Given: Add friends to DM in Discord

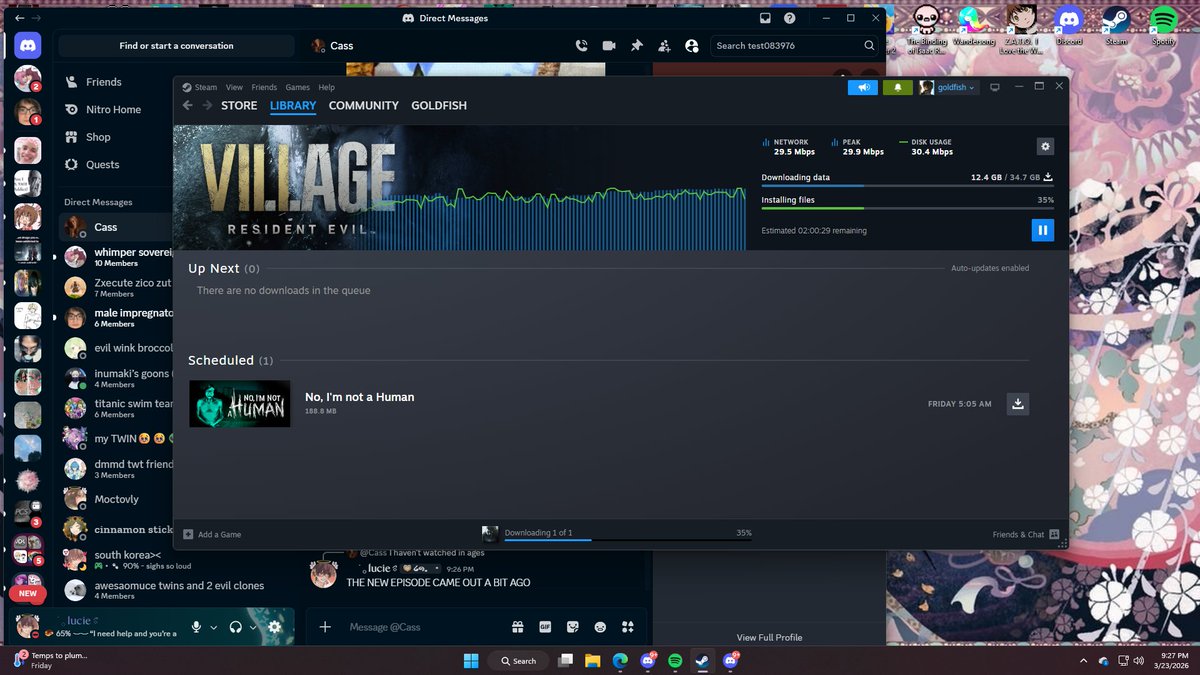Looking at the screenshot, I should click(663, 46).
